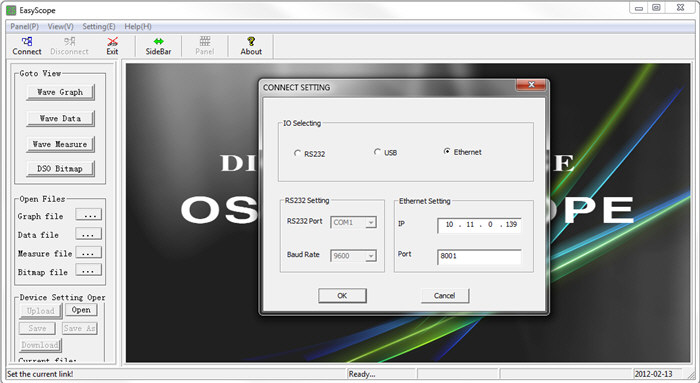This screenshot has height=383, width=700.
Task: Close the CONNECT SETTING dialog
Action: [x=531, y=84]
